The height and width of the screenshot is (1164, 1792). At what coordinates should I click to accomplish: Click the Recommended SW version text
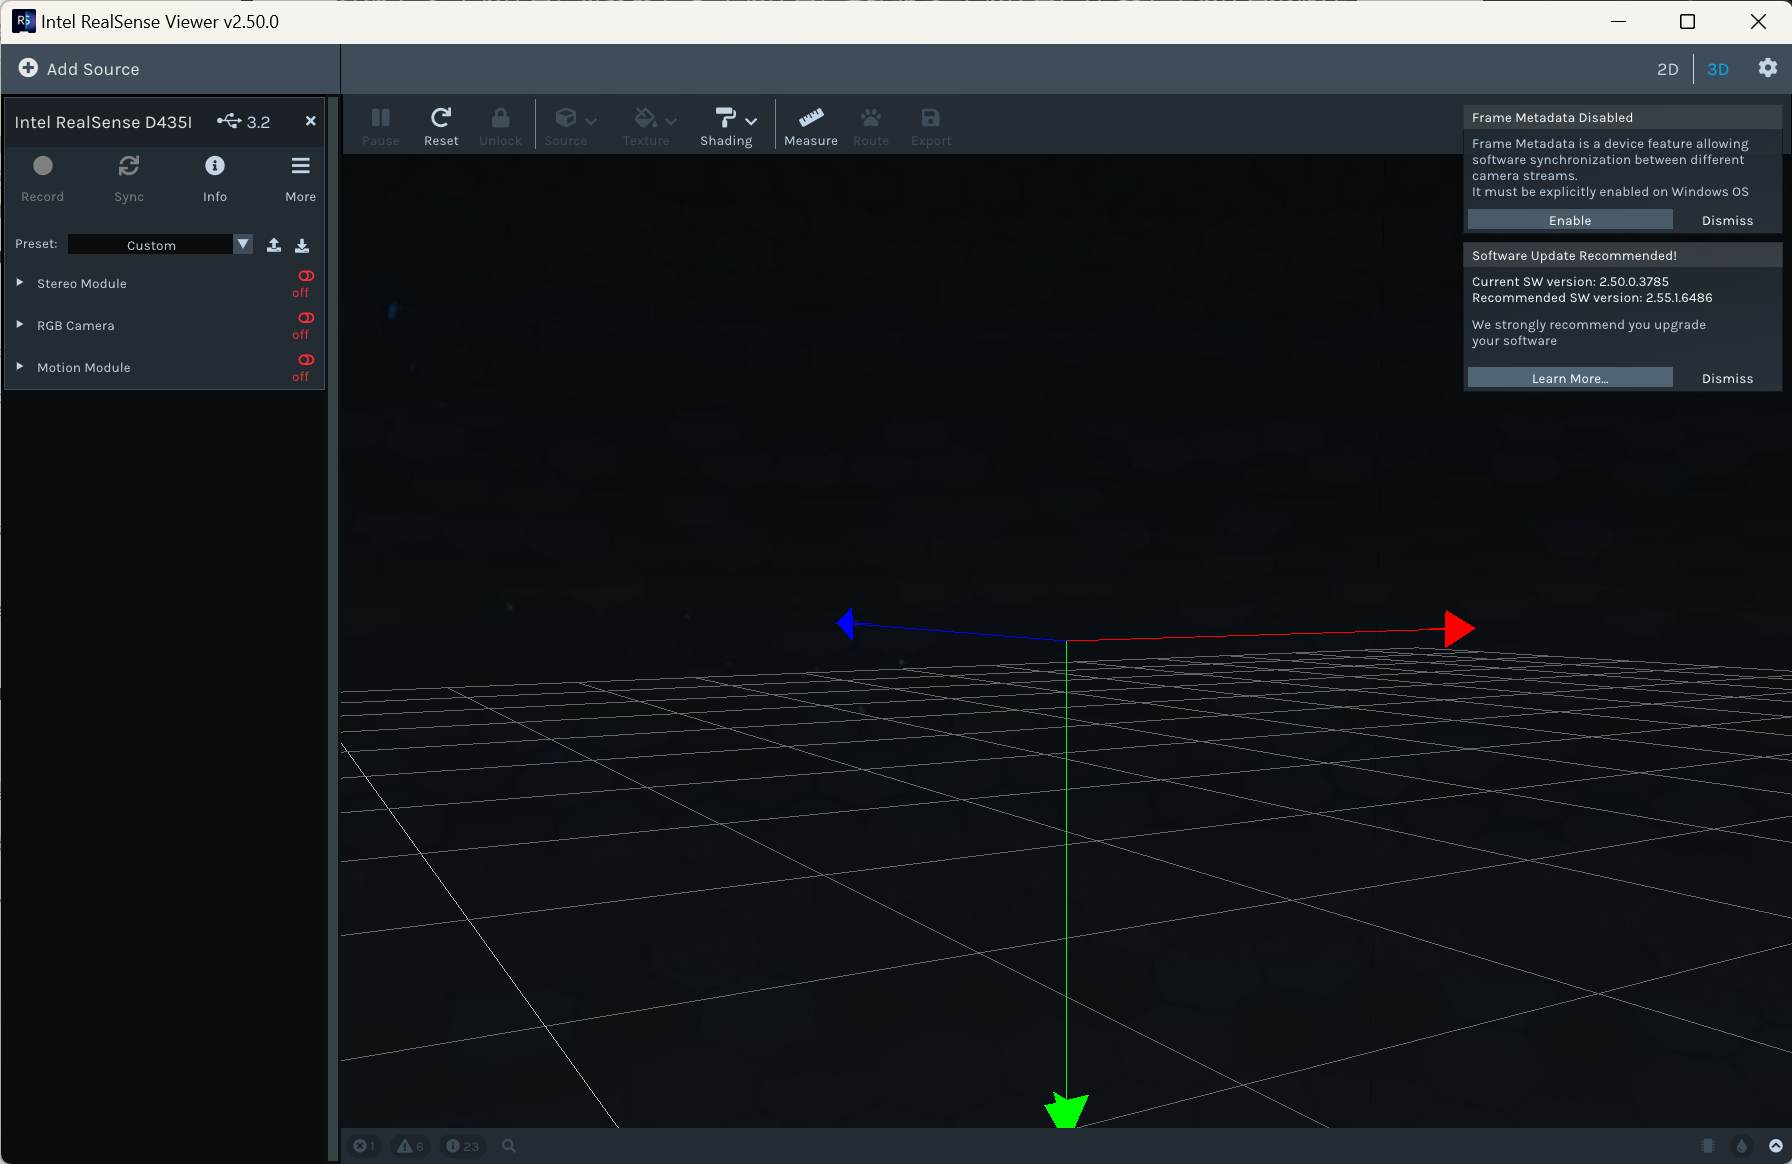[x=1592, y=298]
